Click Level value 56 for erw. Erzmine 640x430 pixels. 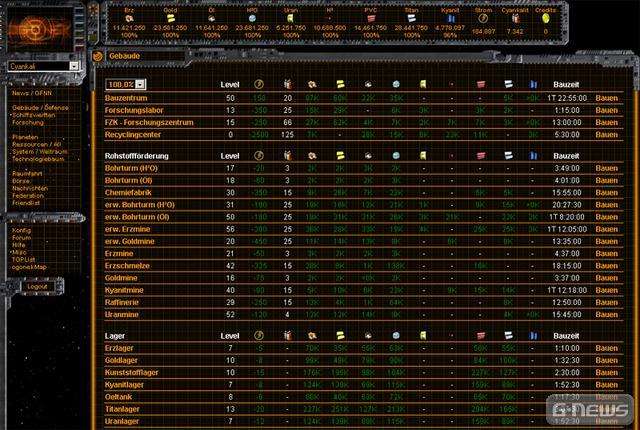(230, 229)
